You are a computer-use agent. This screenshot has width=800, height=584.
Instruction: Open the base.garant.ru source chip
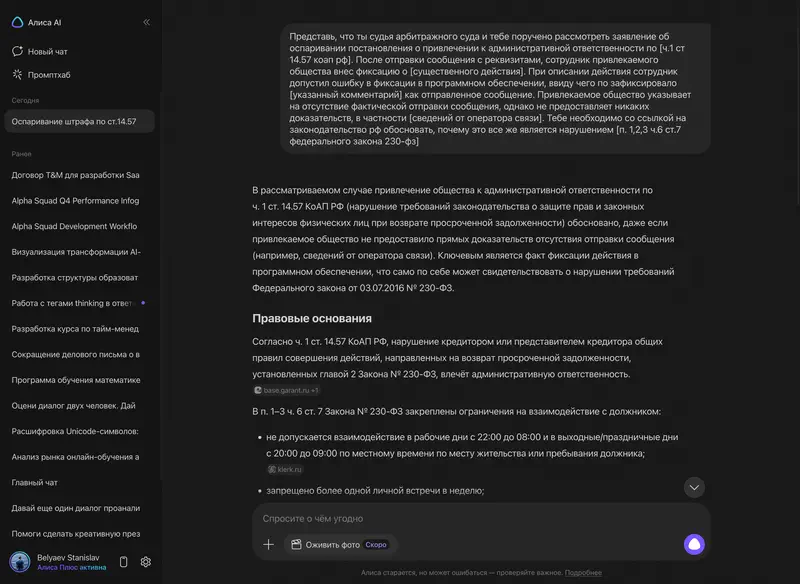289,388
